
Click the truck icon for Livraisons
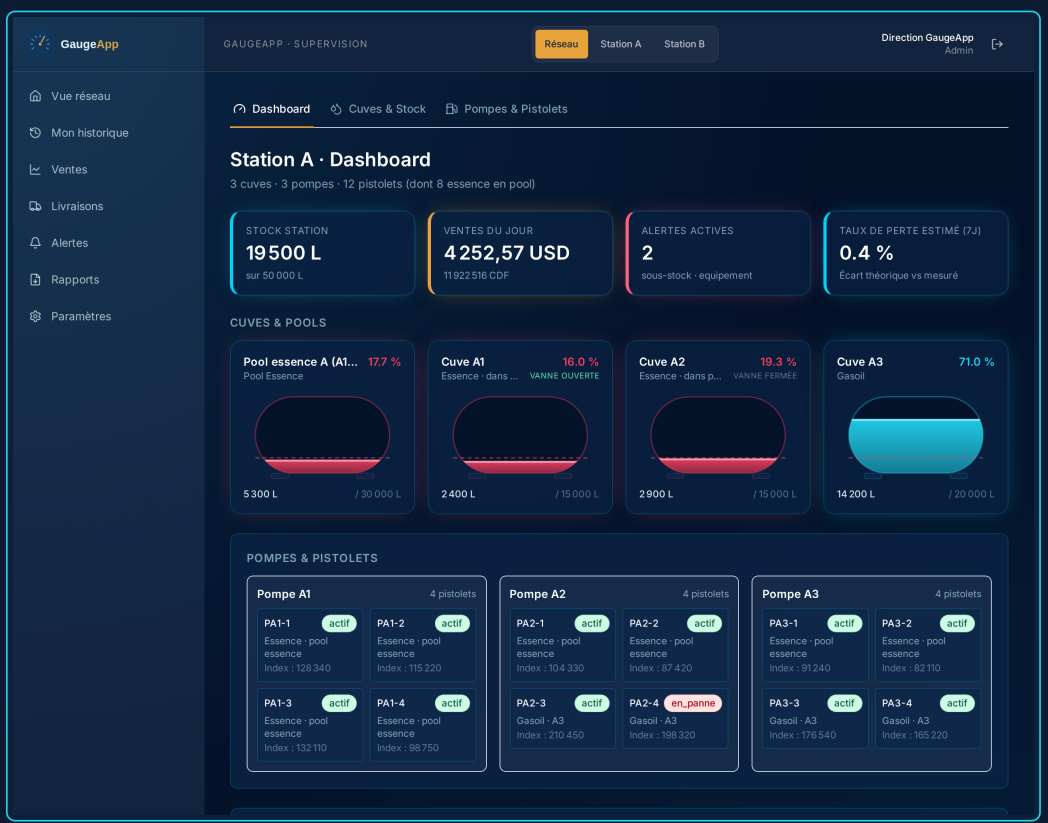[x=35, y=206]
